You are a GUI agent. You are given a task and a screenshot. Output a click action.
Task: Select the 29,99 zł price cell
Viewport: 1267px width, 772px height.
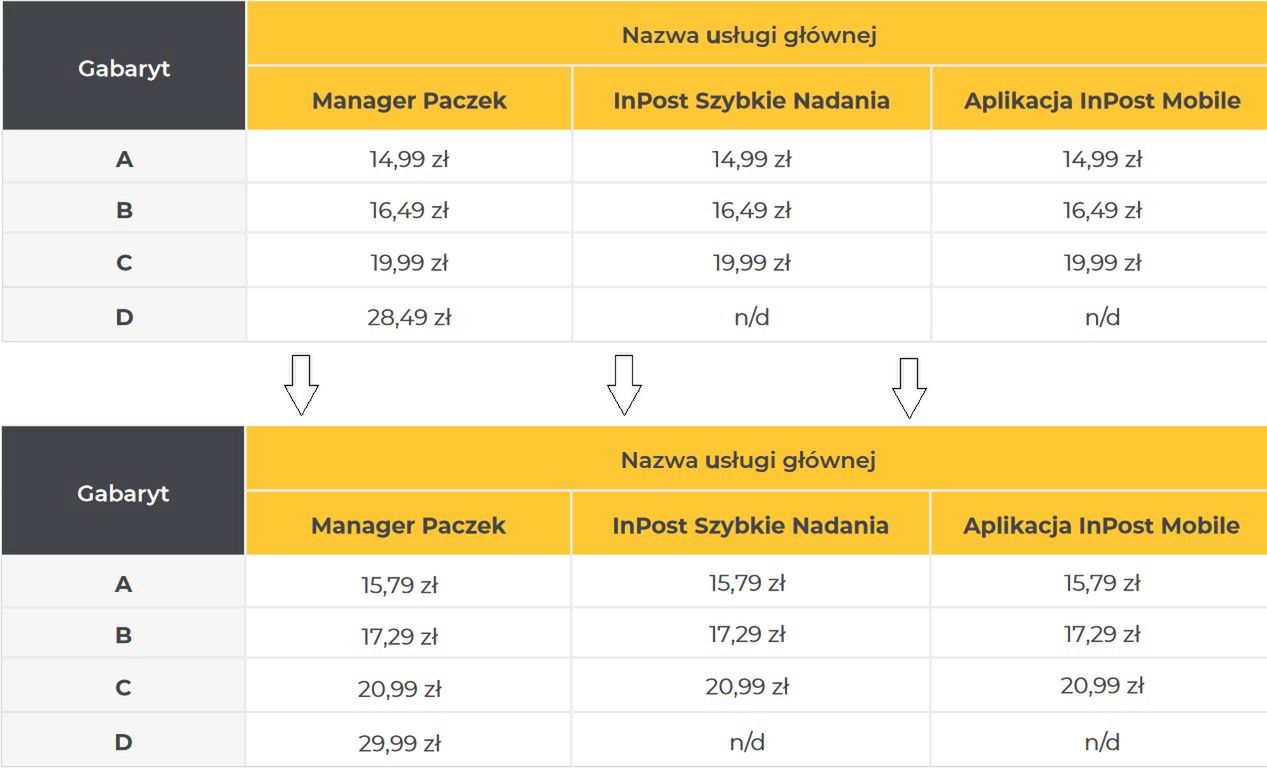tap(399, 743)
